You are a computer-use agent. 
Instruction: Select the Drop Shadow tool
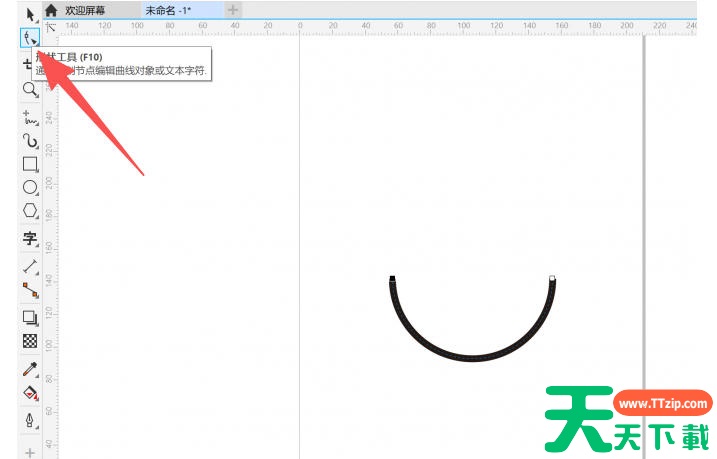click(30, 317)
